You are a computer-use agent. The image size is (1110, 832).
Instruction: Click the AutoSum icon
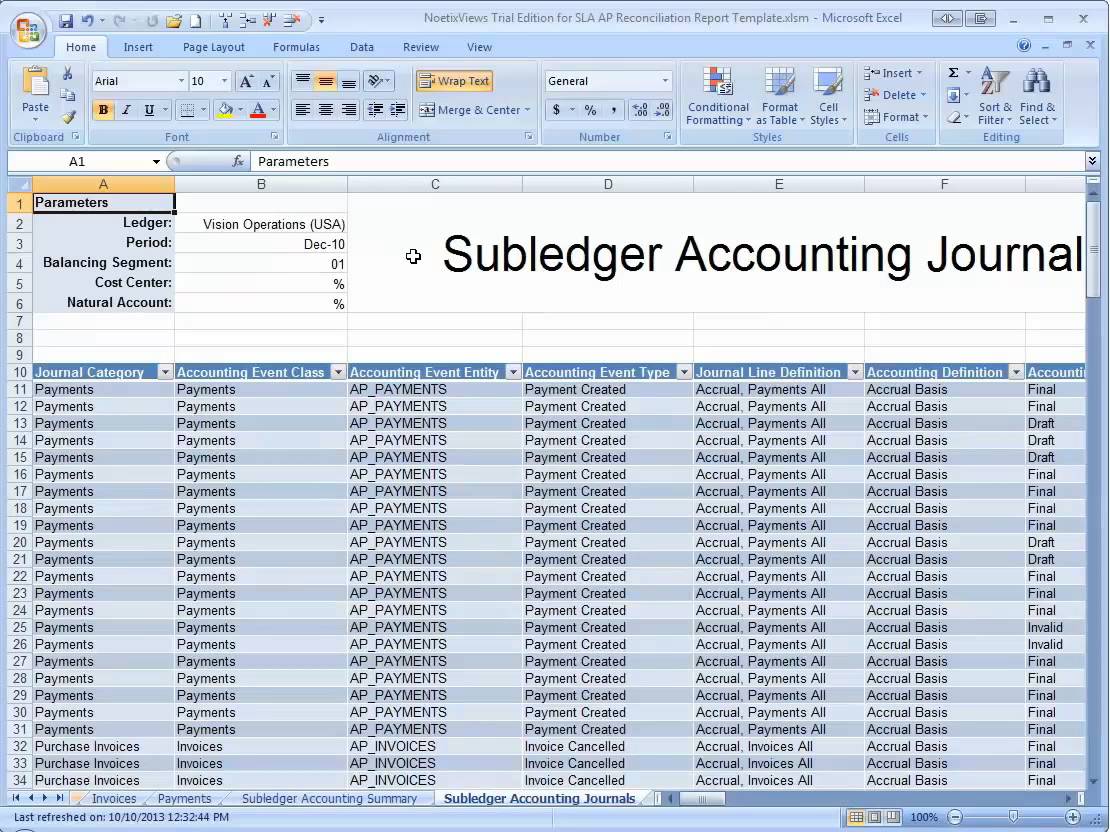[952, 72]
